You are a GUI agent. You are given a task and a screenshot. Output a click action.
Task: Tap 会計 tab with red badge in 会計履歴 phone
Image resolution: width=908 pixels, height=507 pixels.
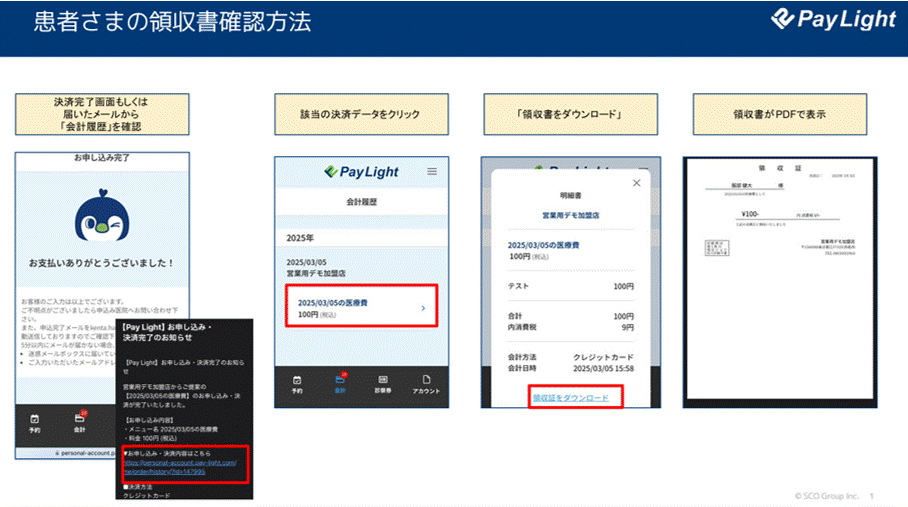click(x=340, y=383)
